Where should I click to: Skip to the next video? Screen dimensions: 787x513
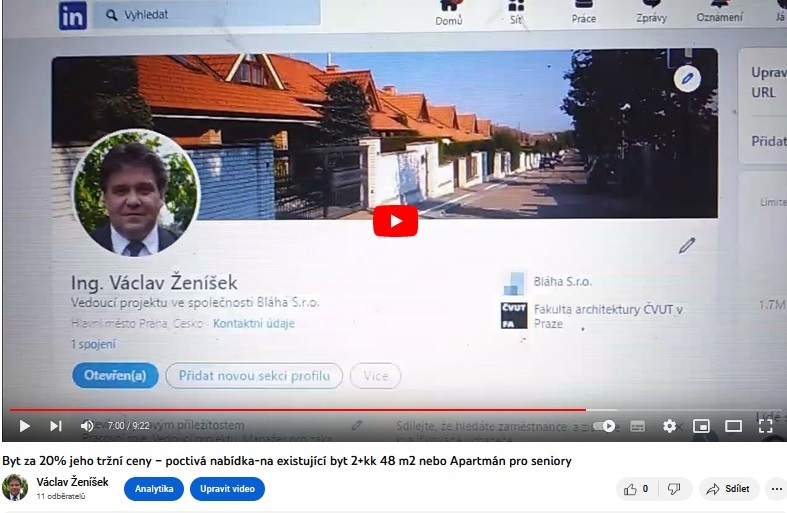click(x=56, y=426)
